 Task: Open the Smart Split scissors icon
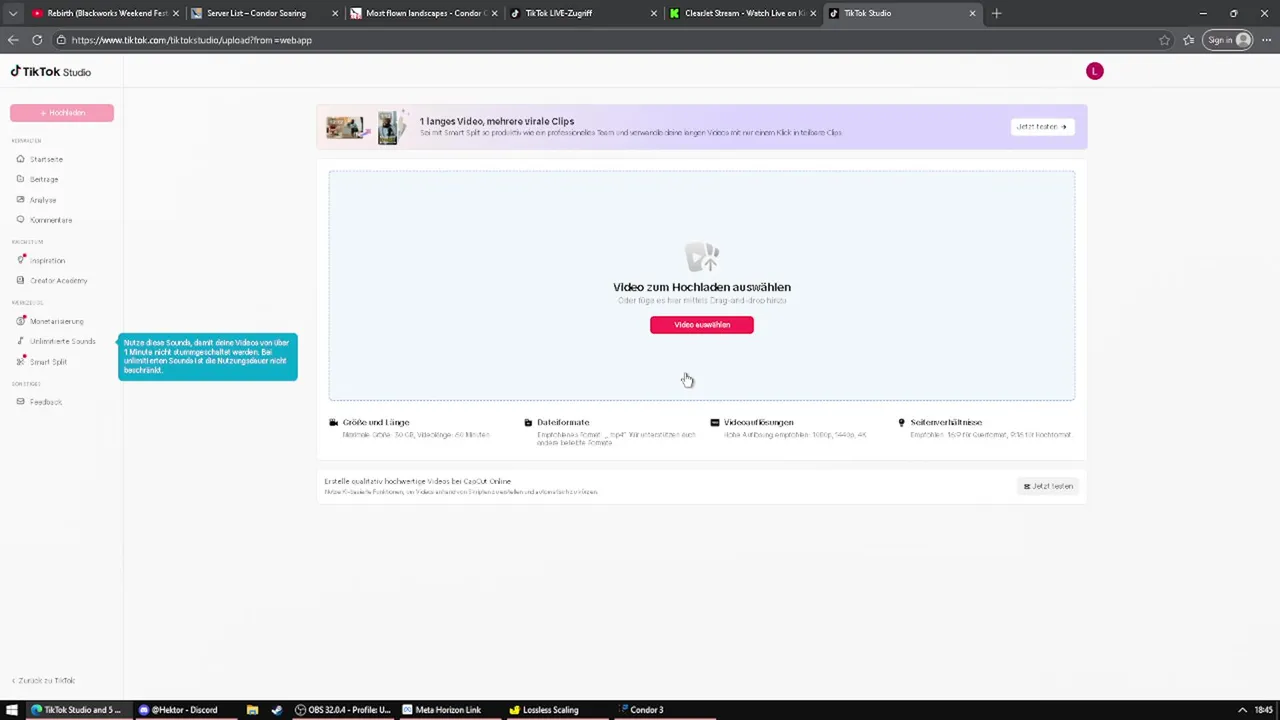click(x=20, y=362)
